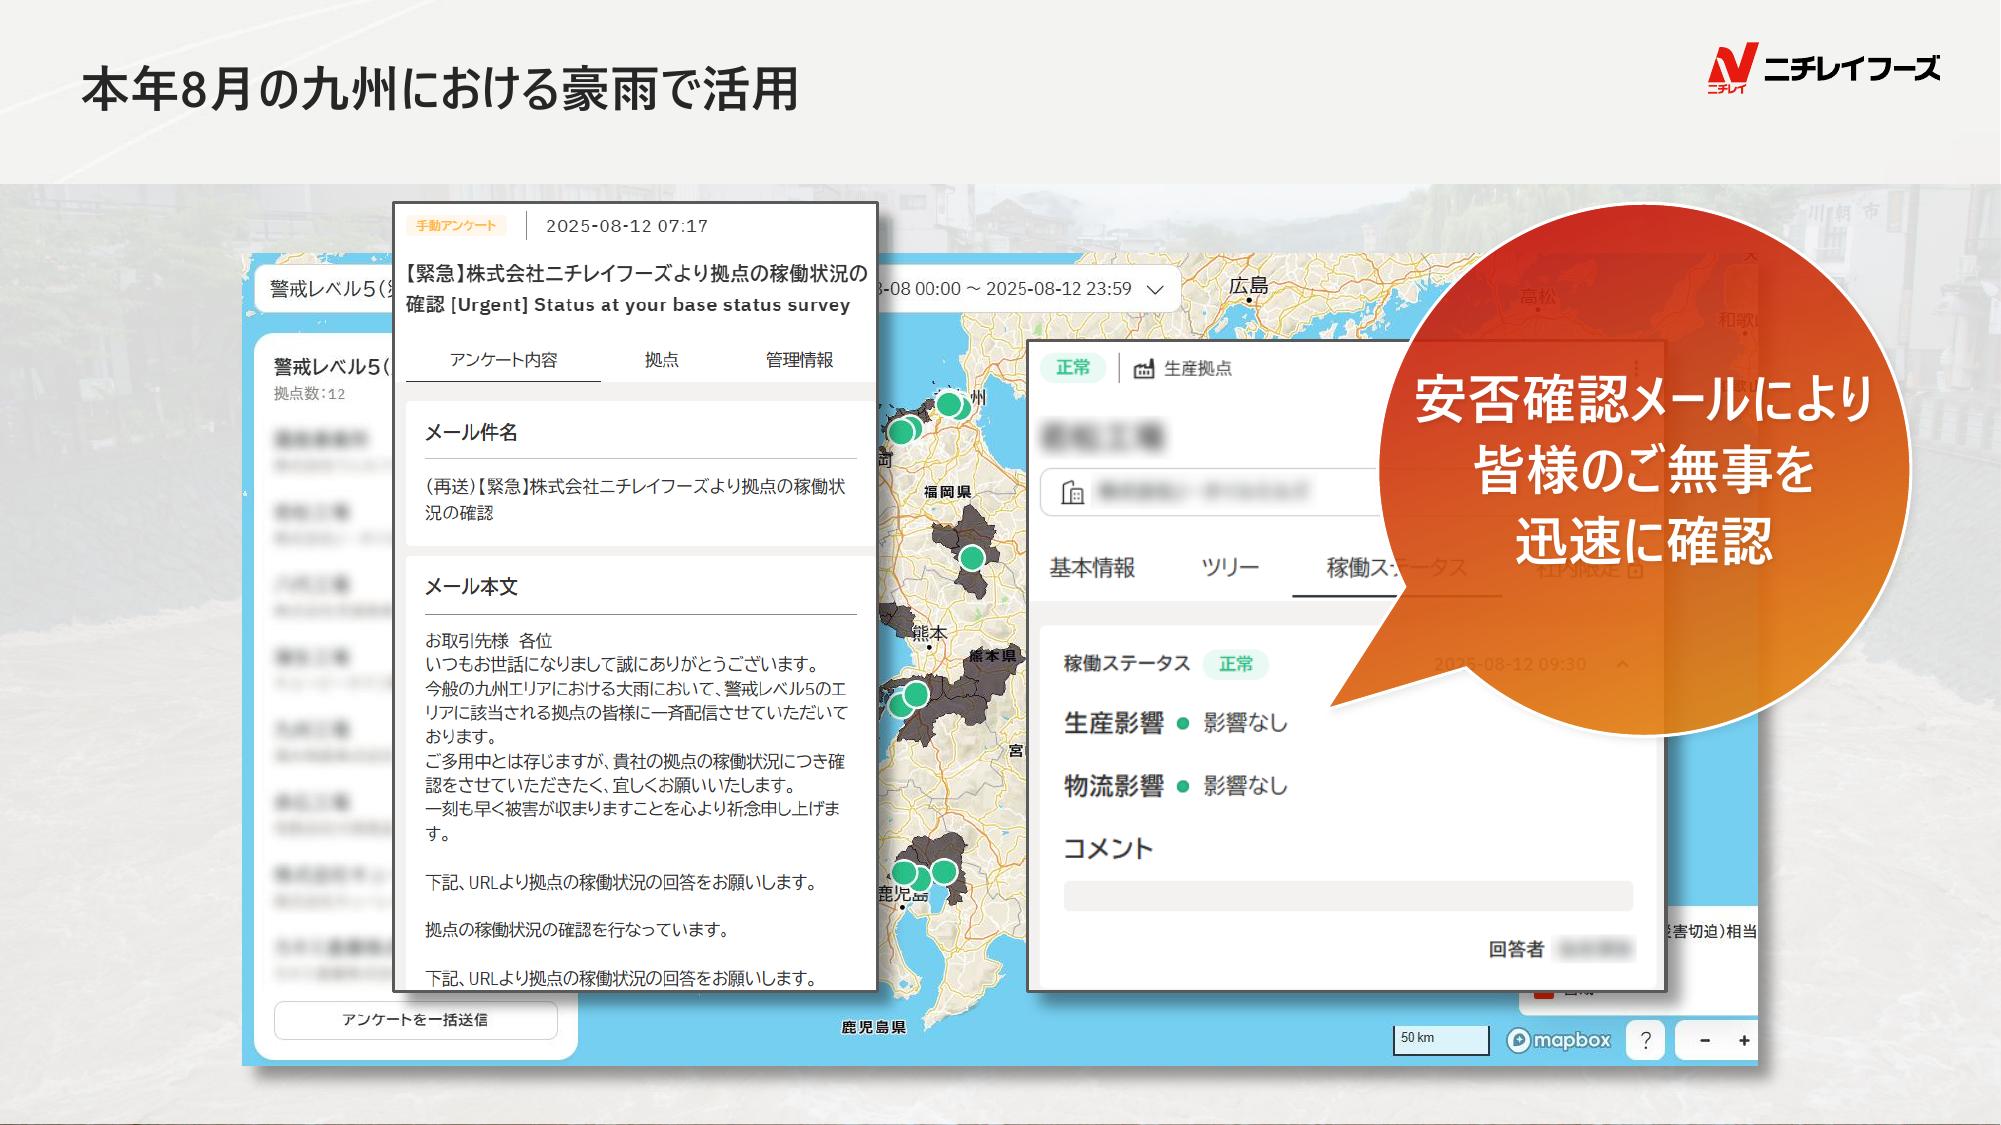The image size is (2001, 1125).
Task: Zoom in the map with the plus button
Action: [x=1744, y=1040]
